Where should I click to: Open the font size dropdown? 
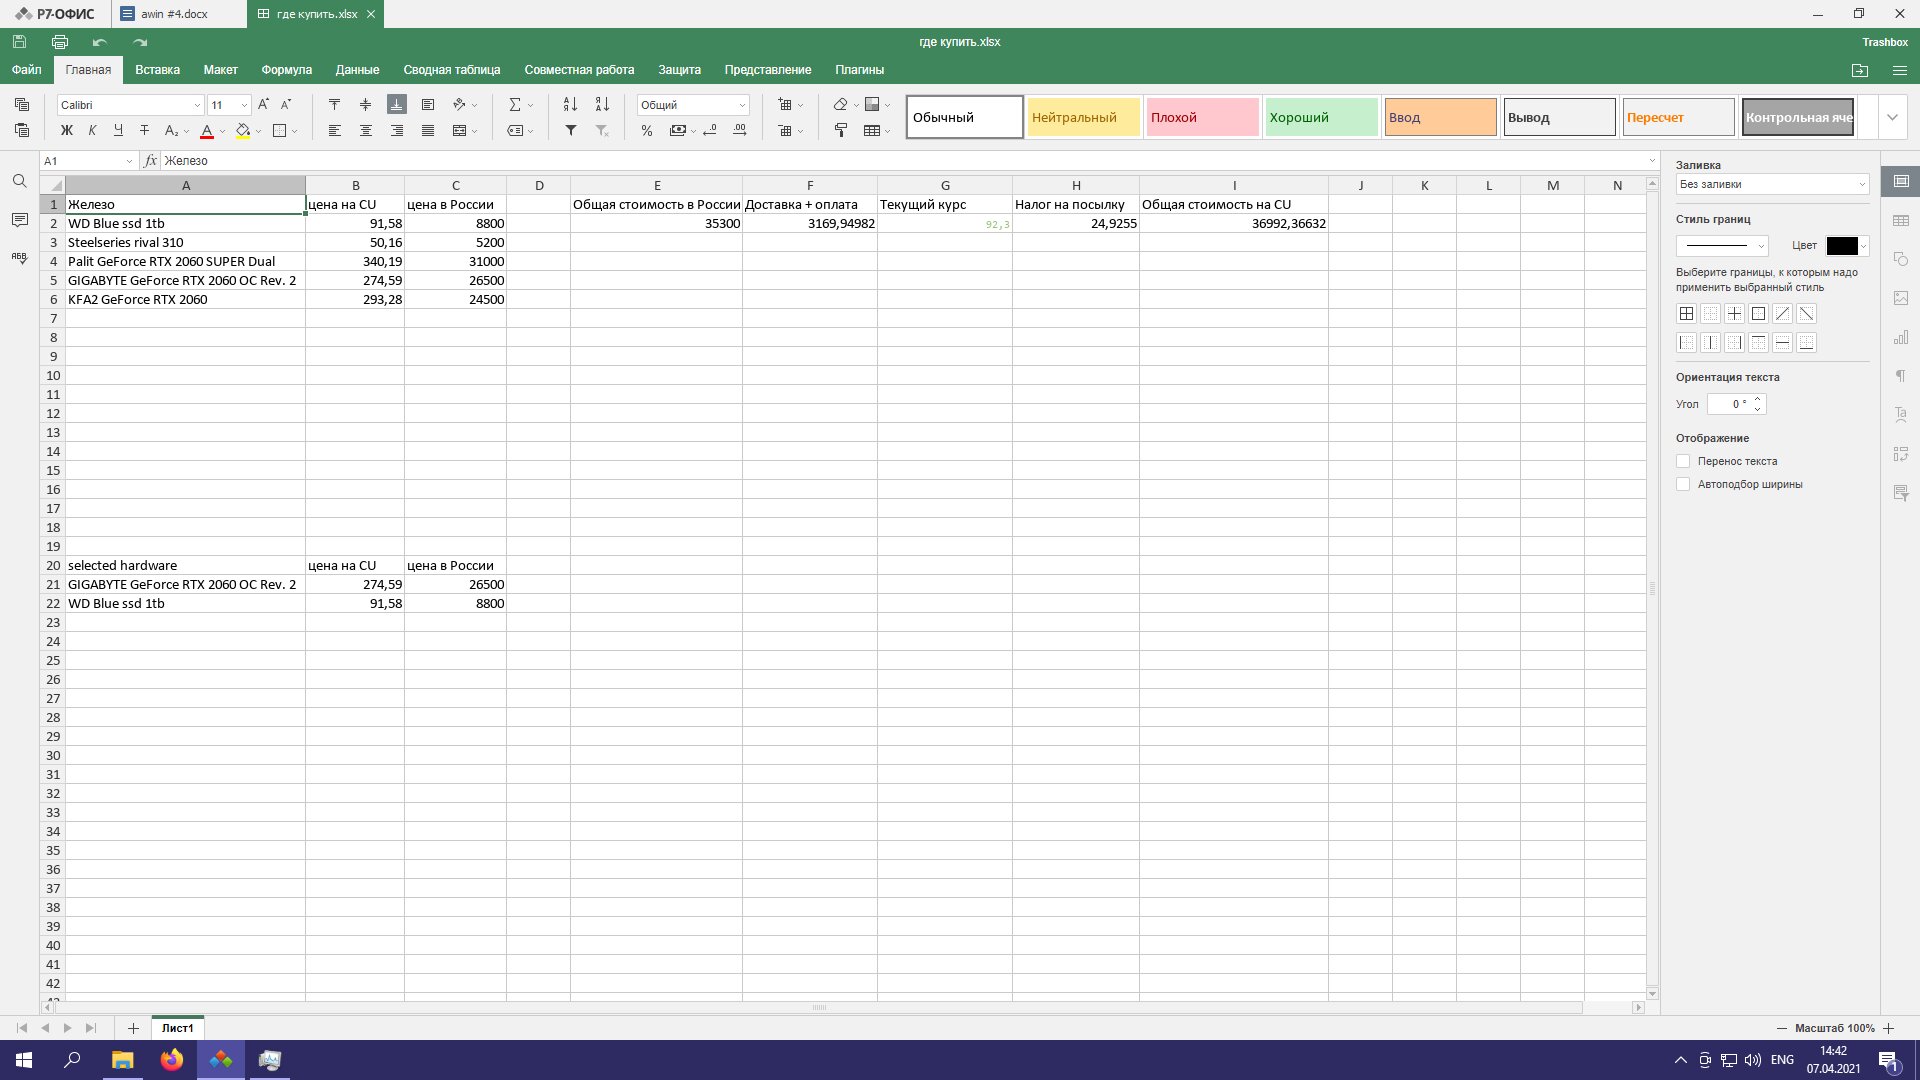[x=244, y=105]
